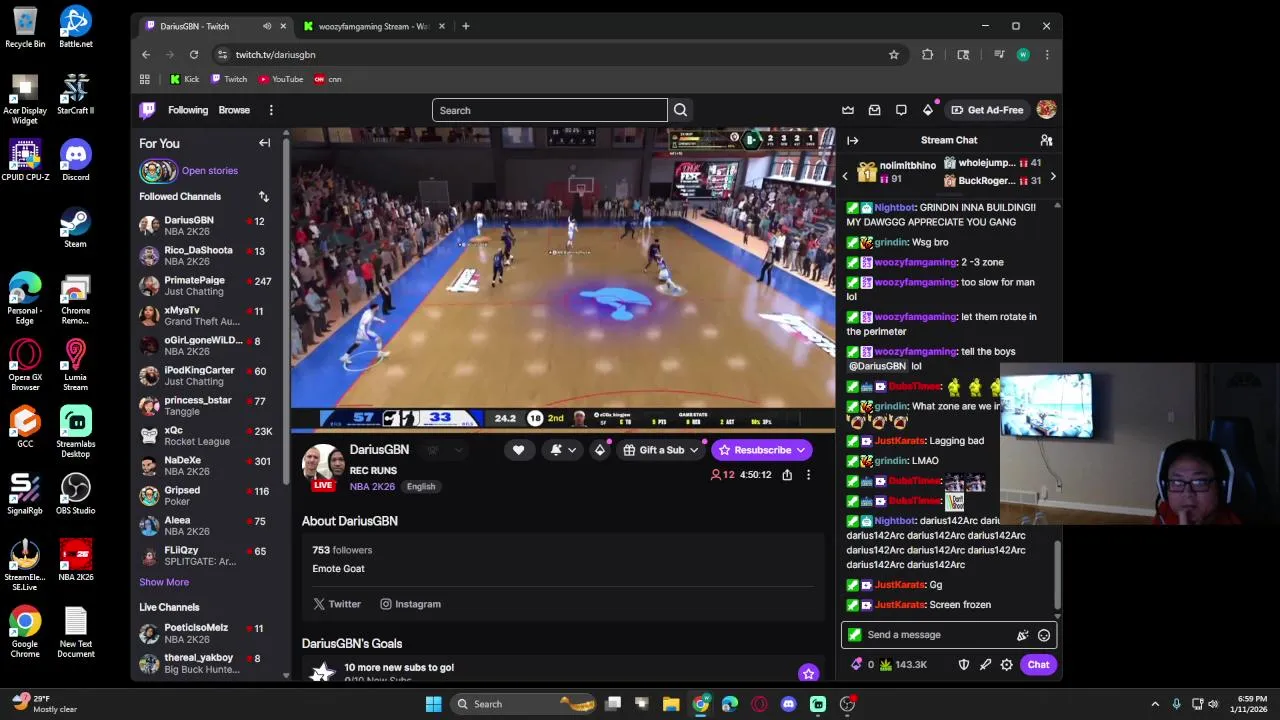Click the Bits cheer icon under the video

(x=600, y=450)
